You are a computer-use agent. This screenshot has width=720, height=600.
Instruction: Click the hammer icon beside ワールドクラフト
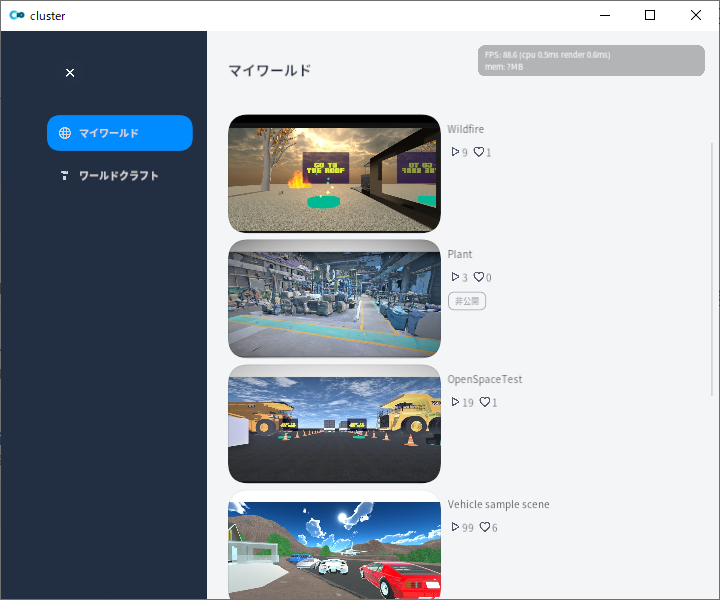point(65,176)
